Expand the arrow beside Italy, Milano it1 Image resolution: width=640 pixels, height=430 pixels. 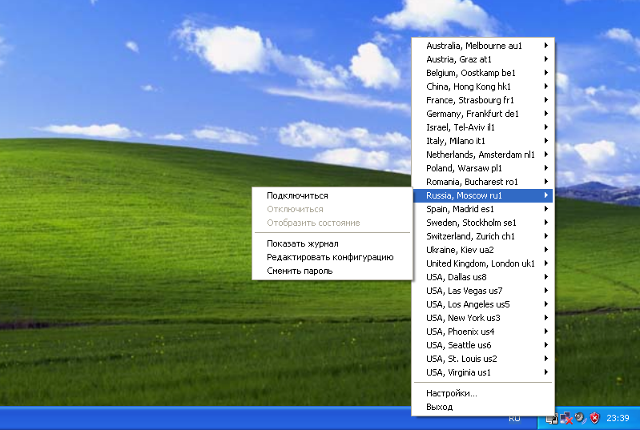tap(546, 141)
